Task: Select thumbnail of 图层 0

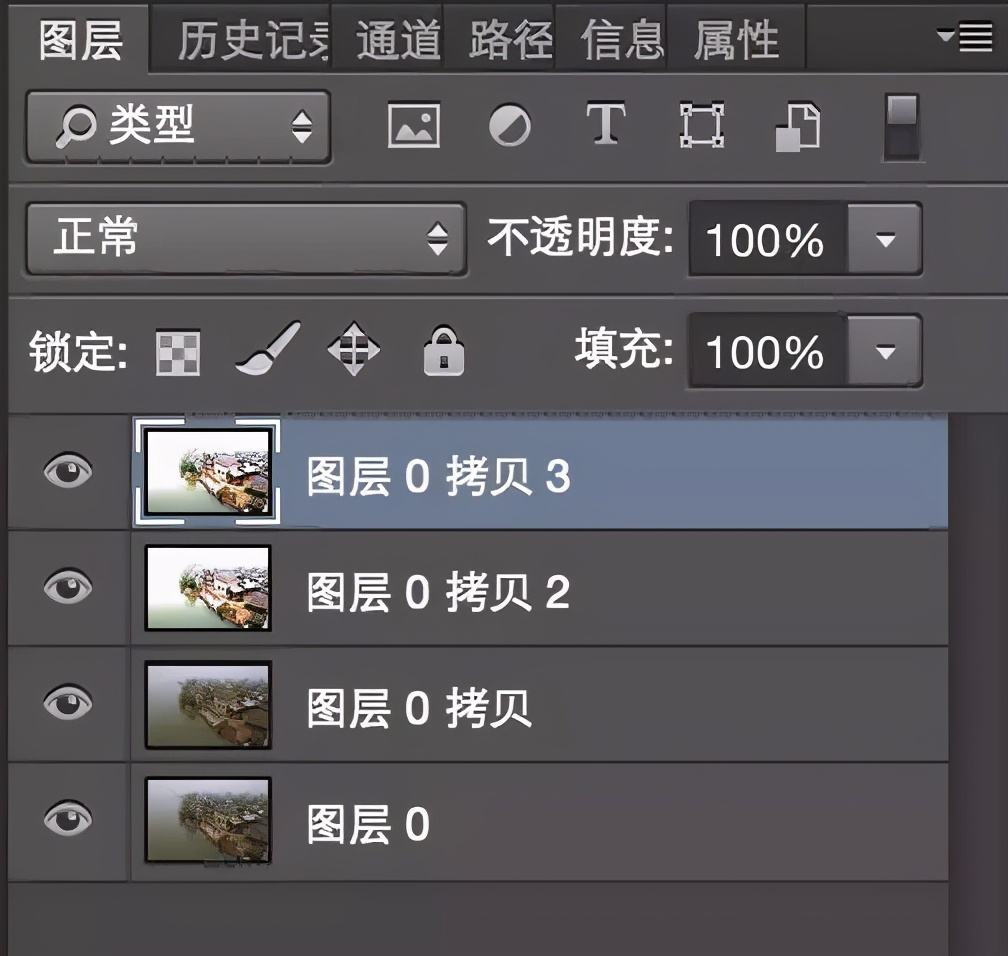Action: tap(208, 820)
